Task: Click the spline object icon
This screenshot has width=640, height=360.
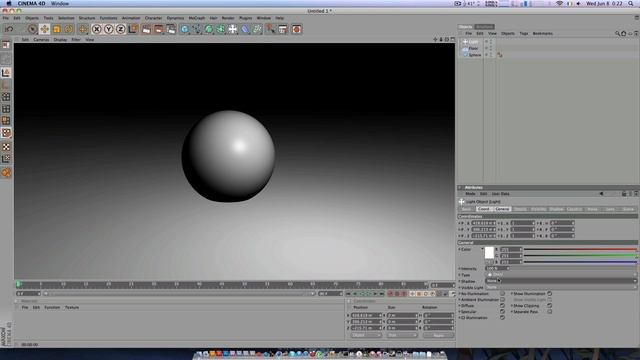Action: coord(197,29)
